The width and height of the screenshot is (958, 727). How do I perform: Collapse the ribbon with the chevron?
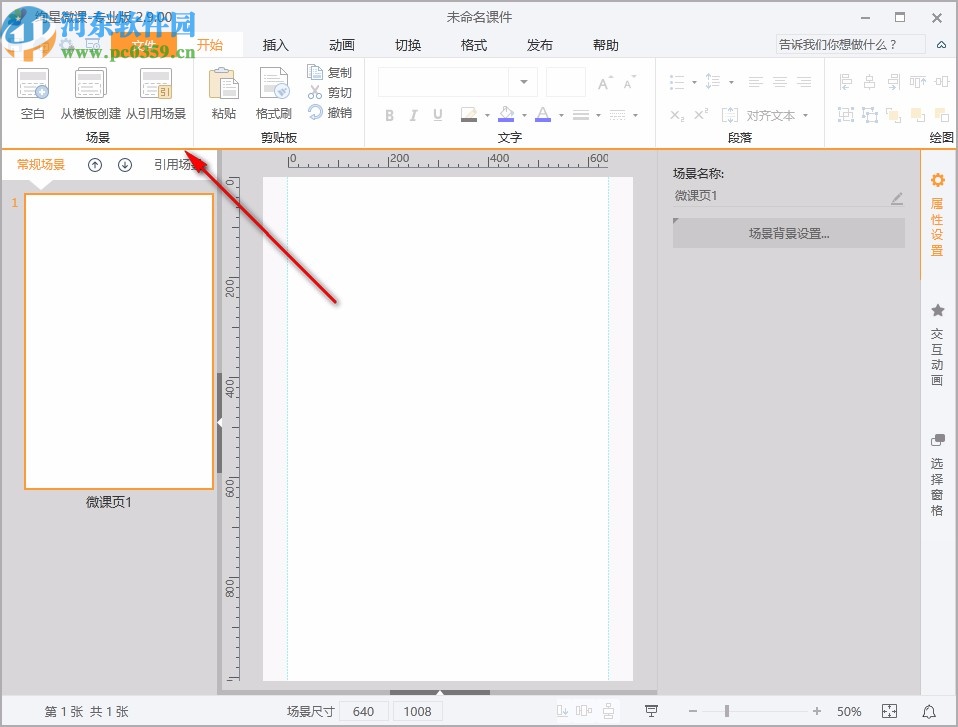[x=941, y=45]
